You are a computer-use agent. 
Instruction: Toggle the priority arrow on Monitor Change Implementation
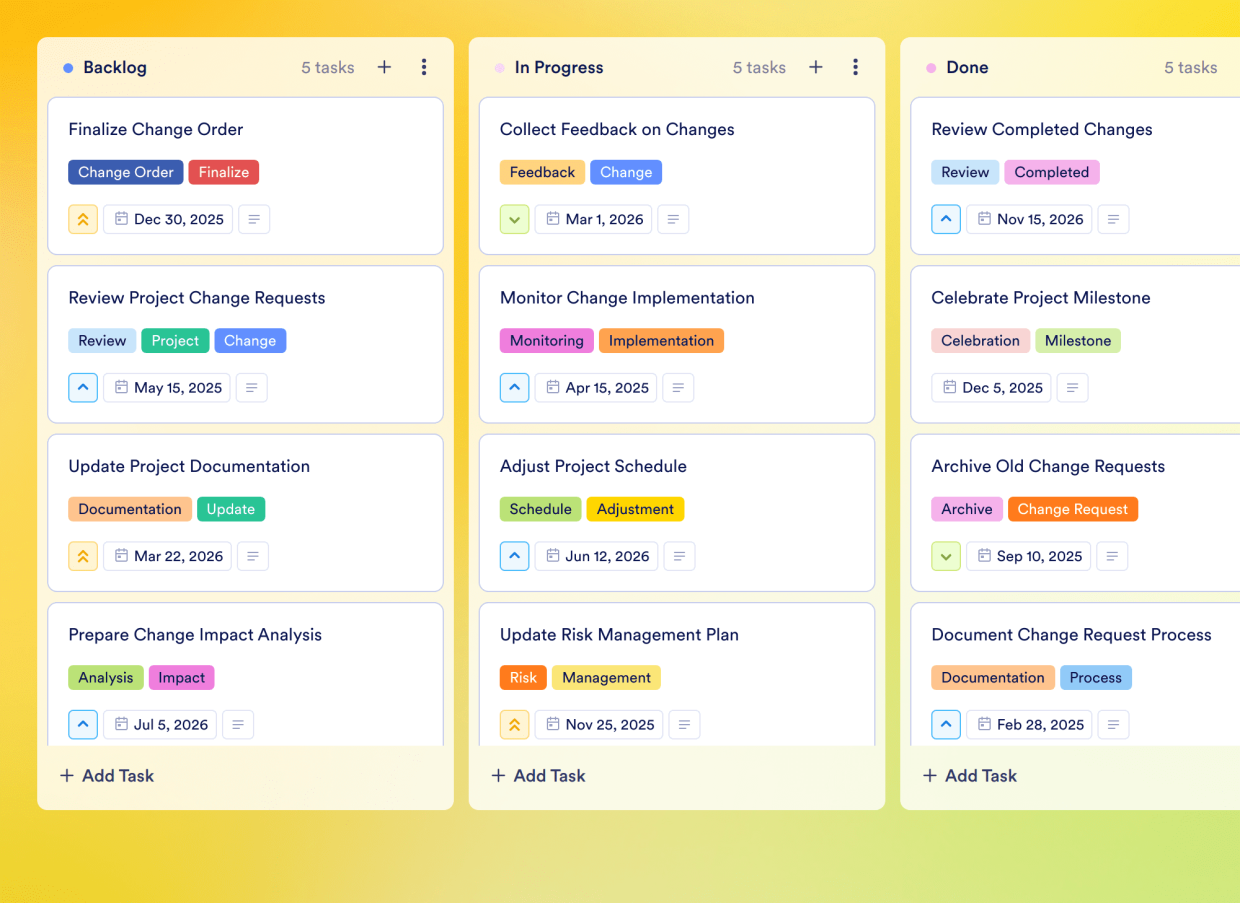point(514,387)
